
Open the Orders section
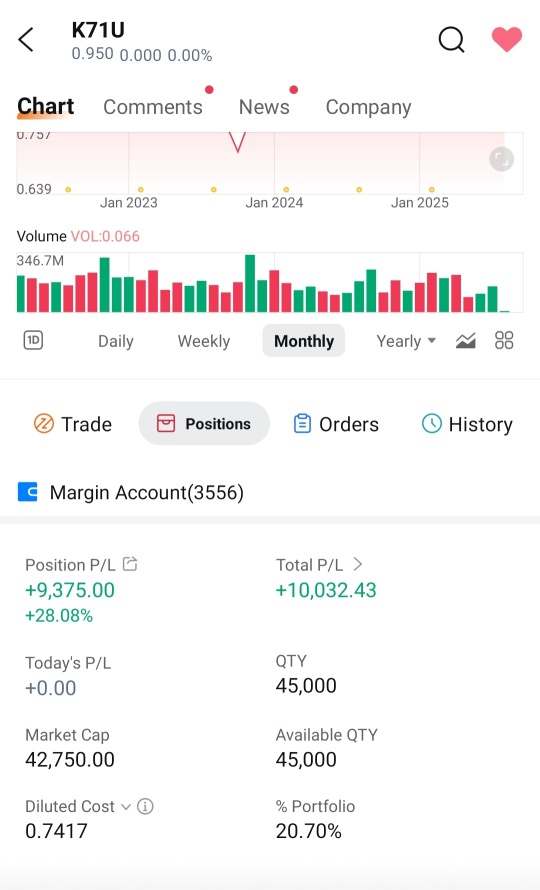(x=336, y=424)
